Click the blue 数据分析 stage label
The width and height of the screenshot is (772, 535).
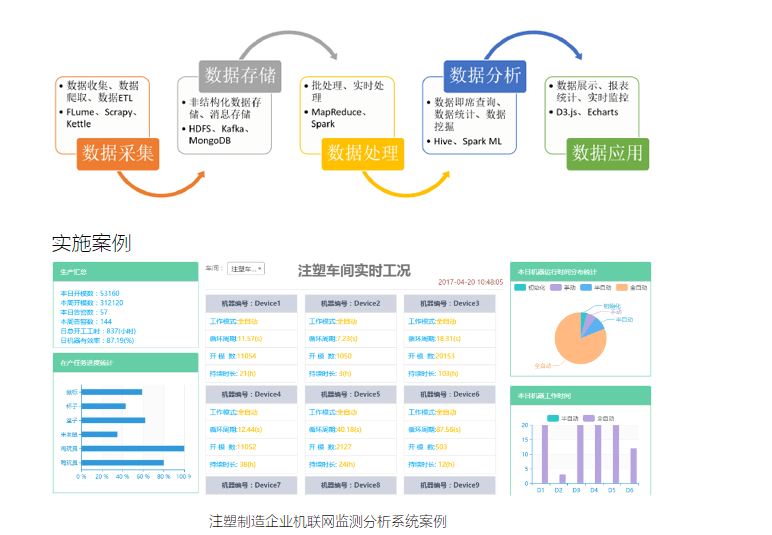tap(485, 75)
